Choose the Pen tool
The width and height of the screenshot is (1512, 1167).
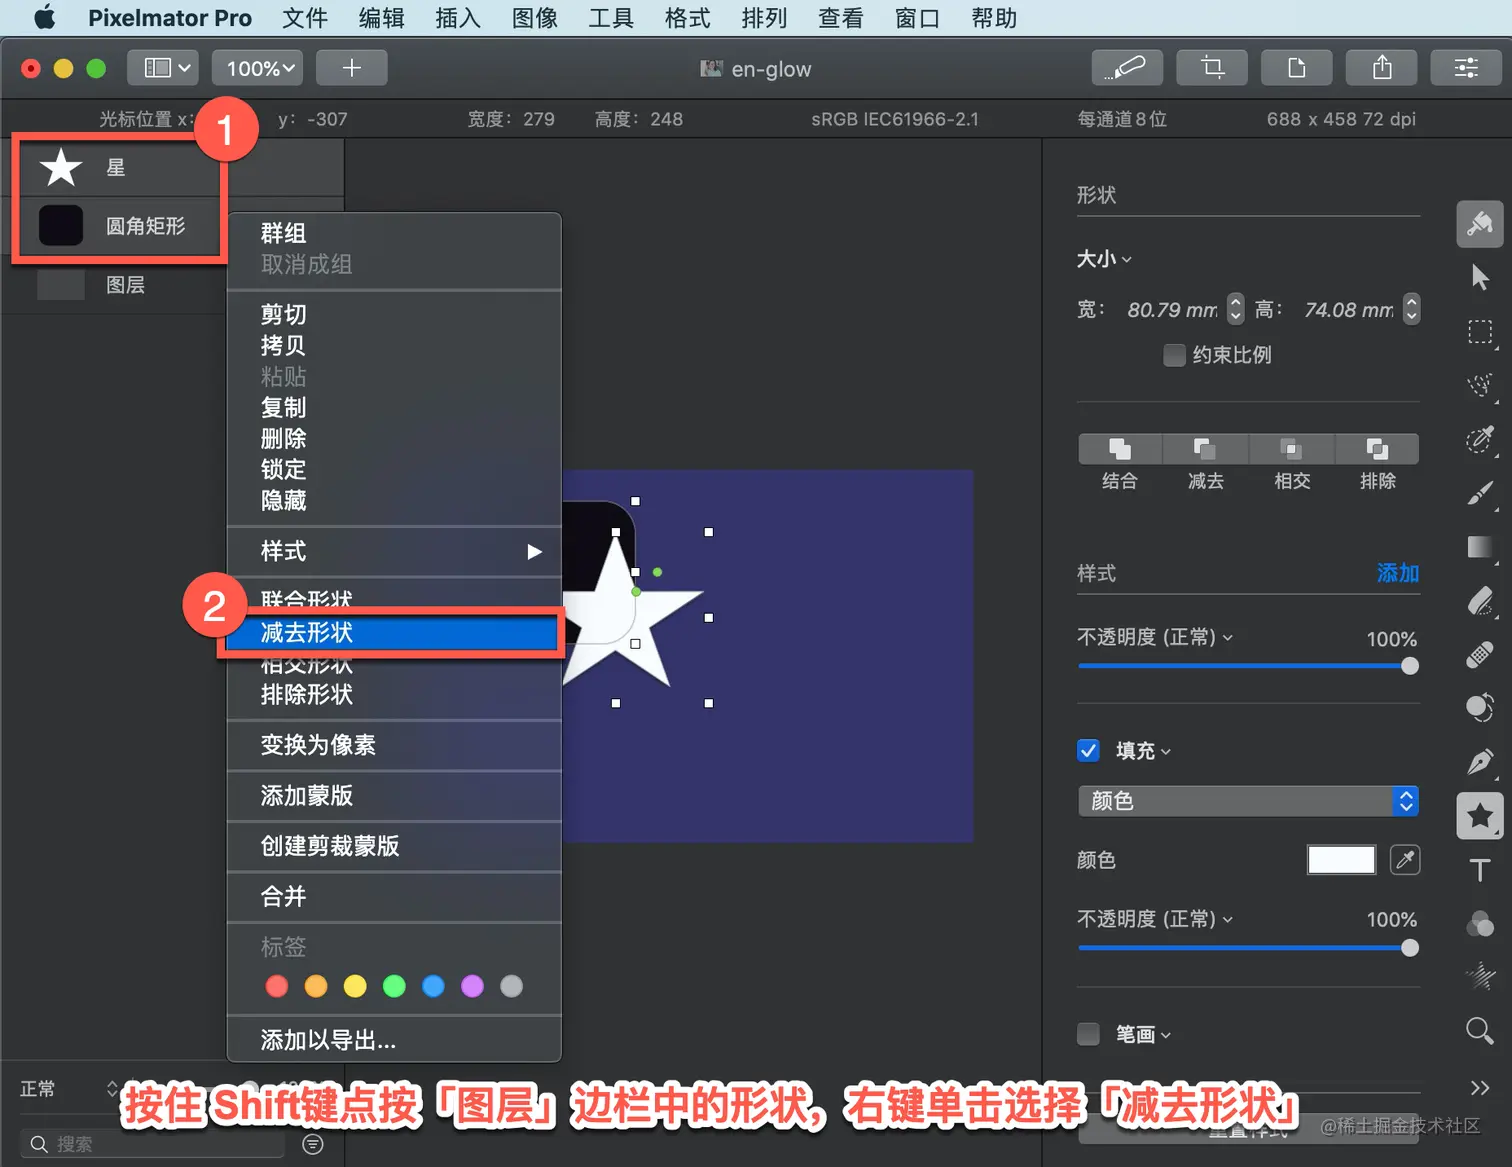(1480, 762)
